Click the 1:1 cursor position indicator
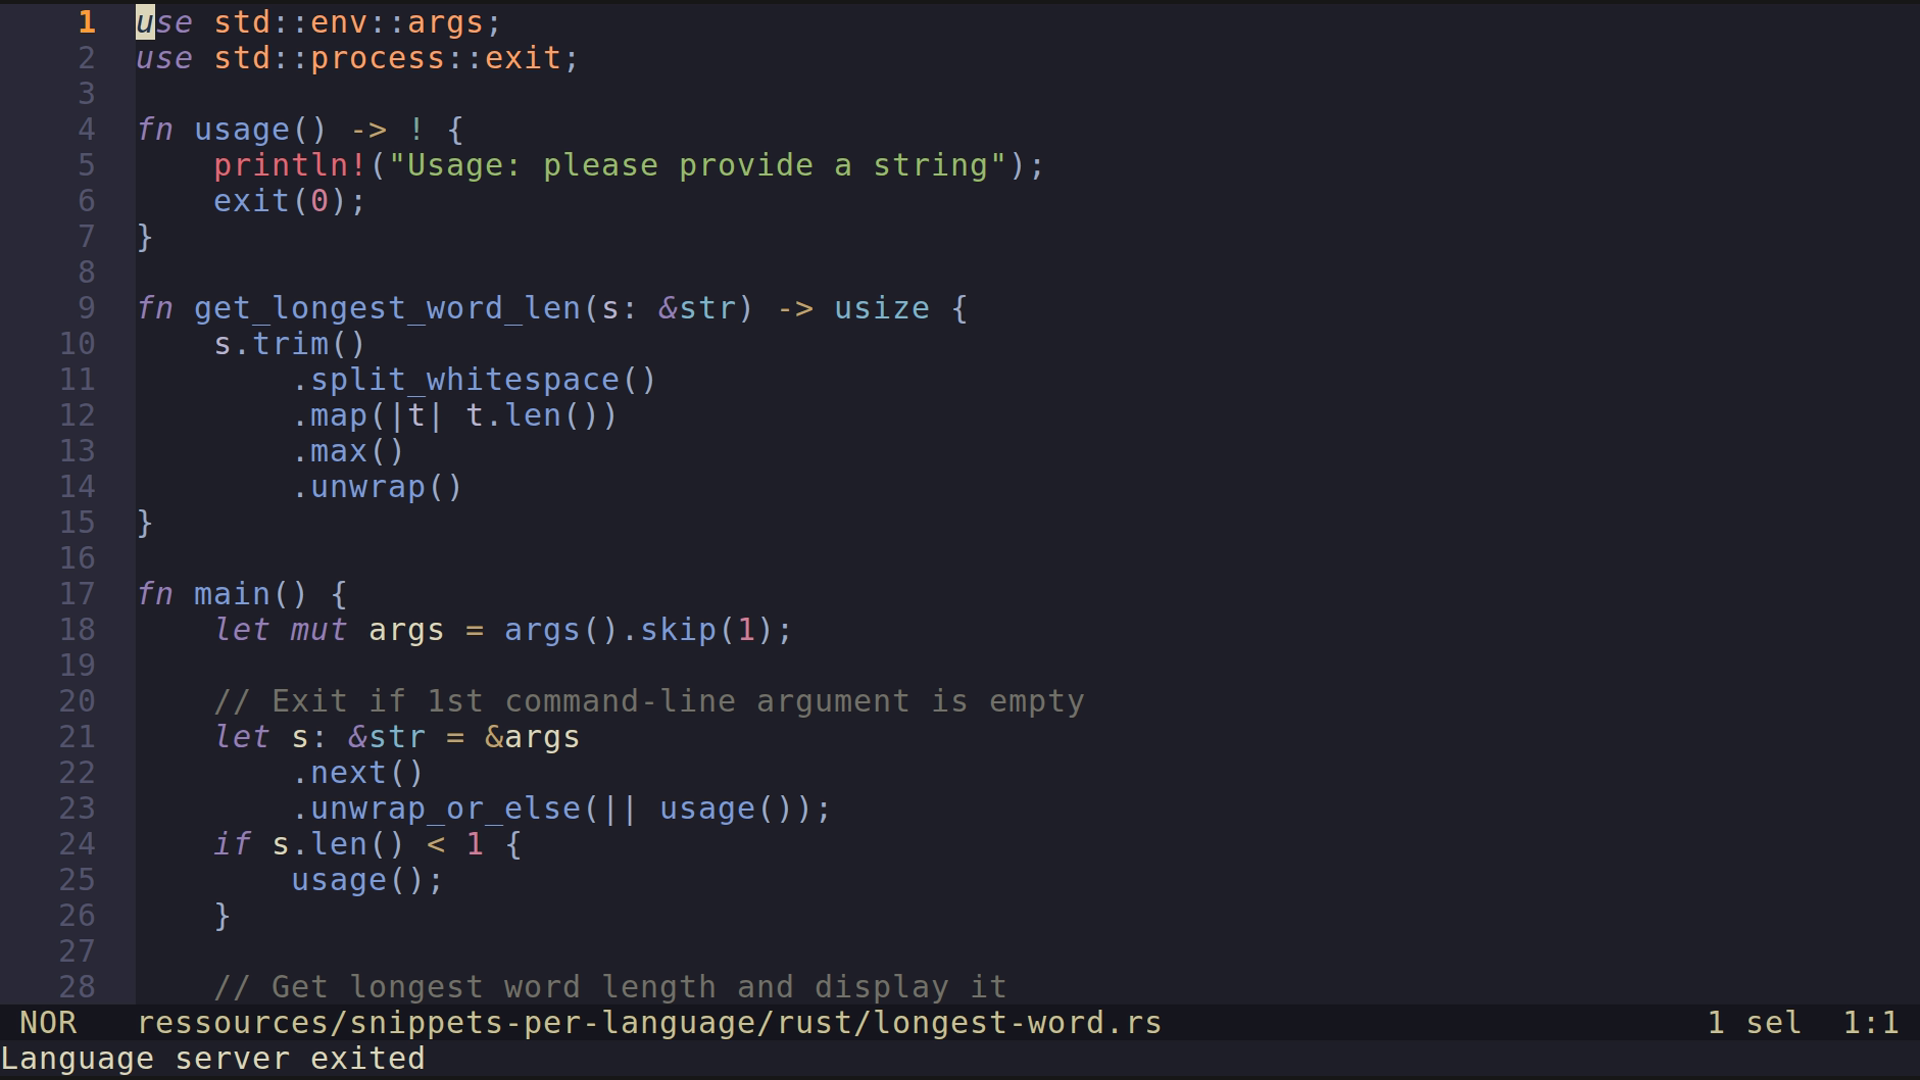The image size is (1920, 1080). (1870, 1023)
